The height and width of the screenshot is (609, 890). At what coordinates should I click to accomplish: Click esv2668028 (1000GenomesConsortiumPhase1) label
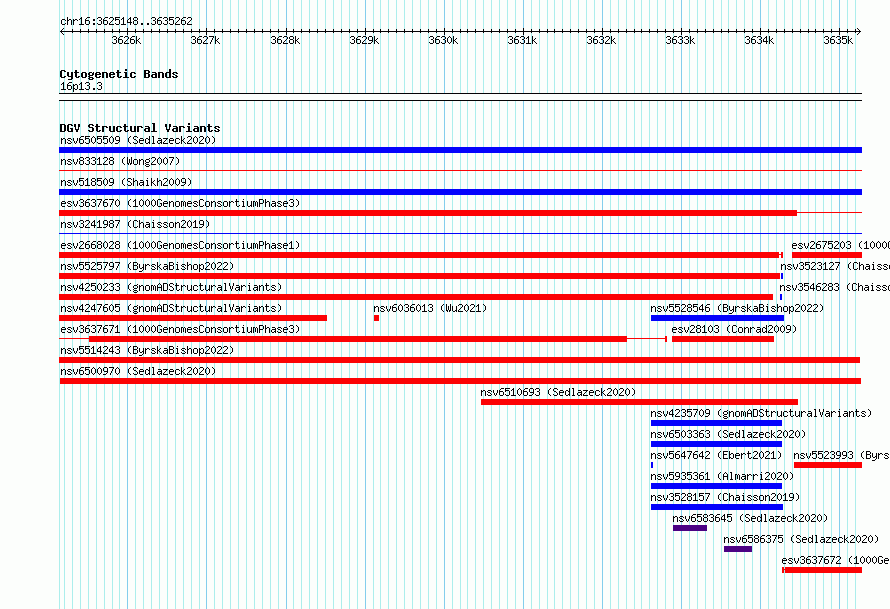point(180,245)
